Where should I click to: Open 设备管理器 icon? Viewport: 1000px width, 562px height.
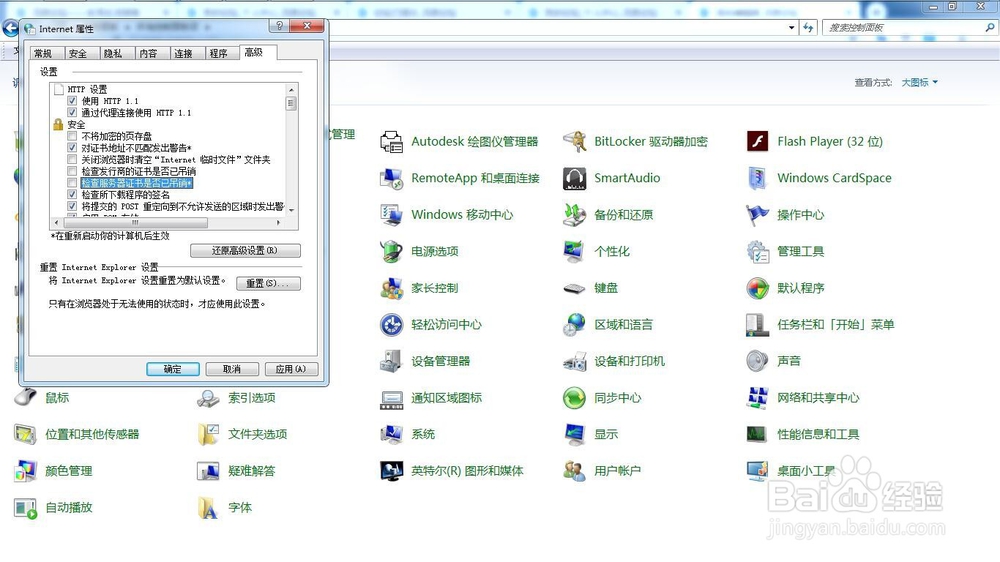pos(391,361)
